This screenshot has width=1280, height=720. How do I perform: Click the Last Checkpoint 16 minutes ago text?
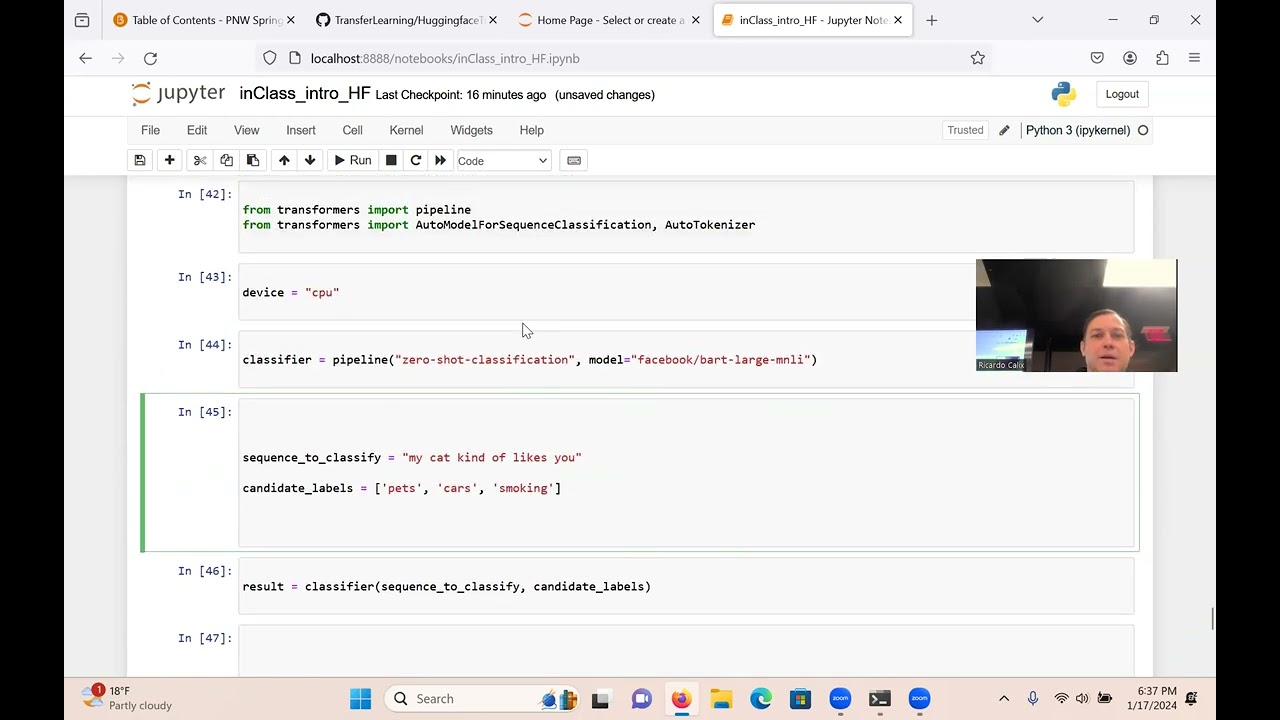coord(460,95)
